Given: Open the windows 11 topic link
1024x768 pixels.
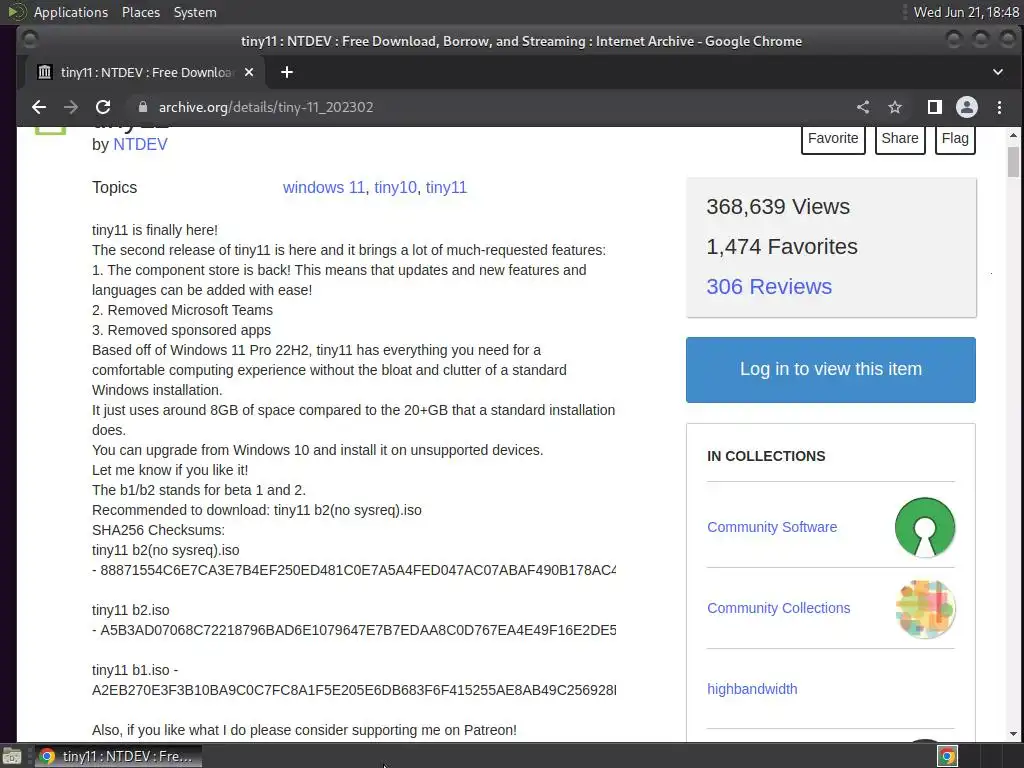Looking at the screenshot, I should point(323,187).
